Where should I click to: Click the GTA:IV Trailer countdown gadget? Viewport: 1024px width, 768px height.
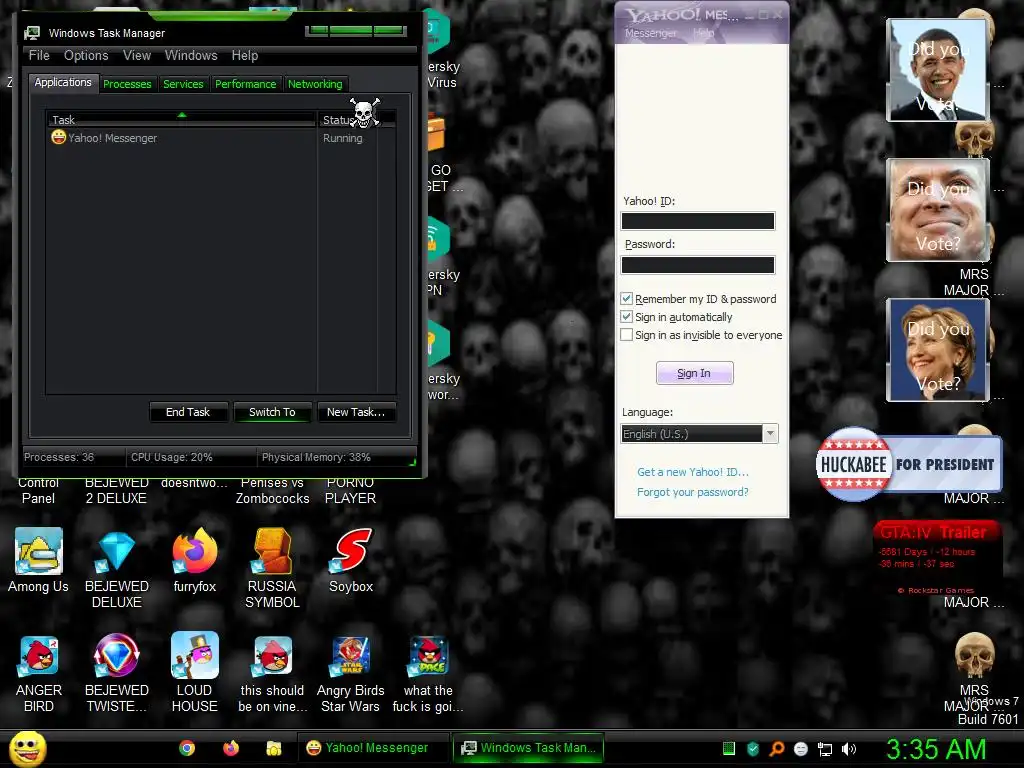pyautogui.click(x=936, y=559)
